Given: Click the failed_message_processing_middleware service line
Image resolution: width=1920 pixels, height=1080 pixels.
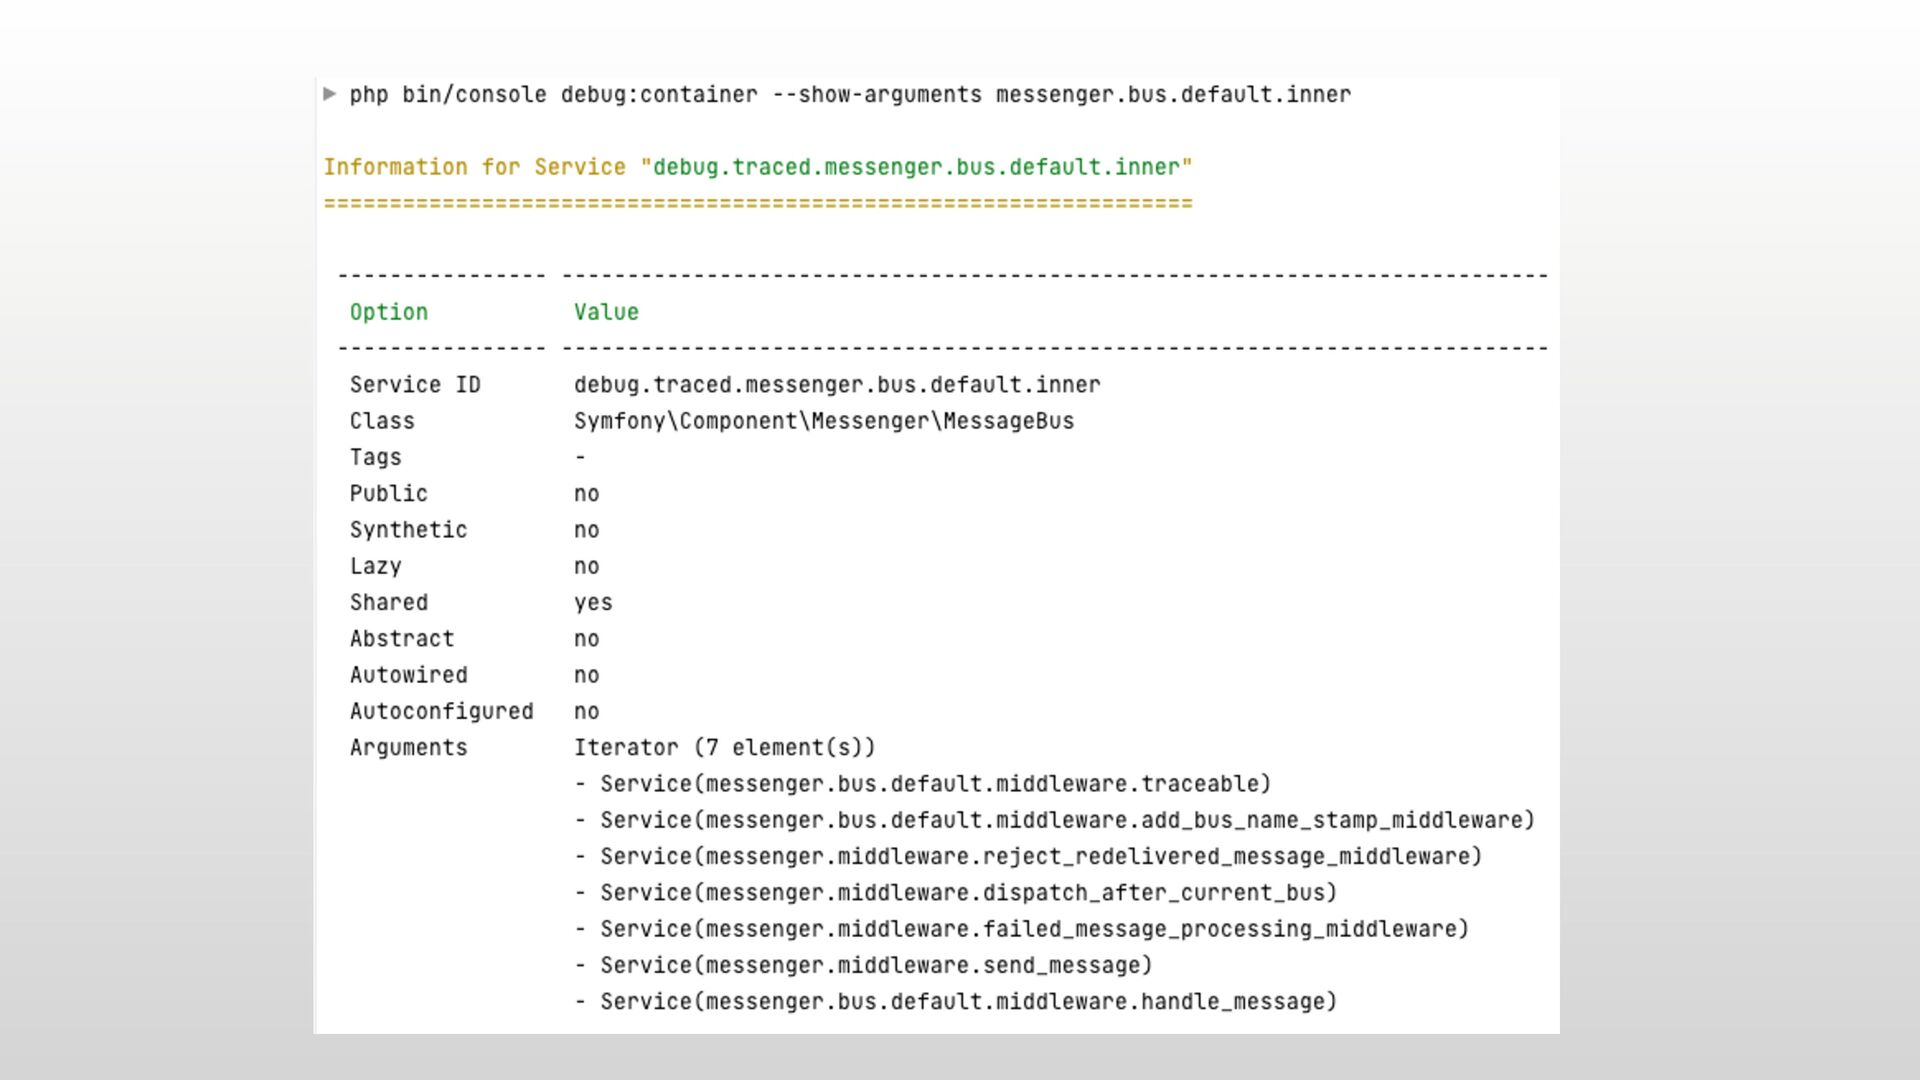Looking at the screenshot, I should coord(1034,929).
